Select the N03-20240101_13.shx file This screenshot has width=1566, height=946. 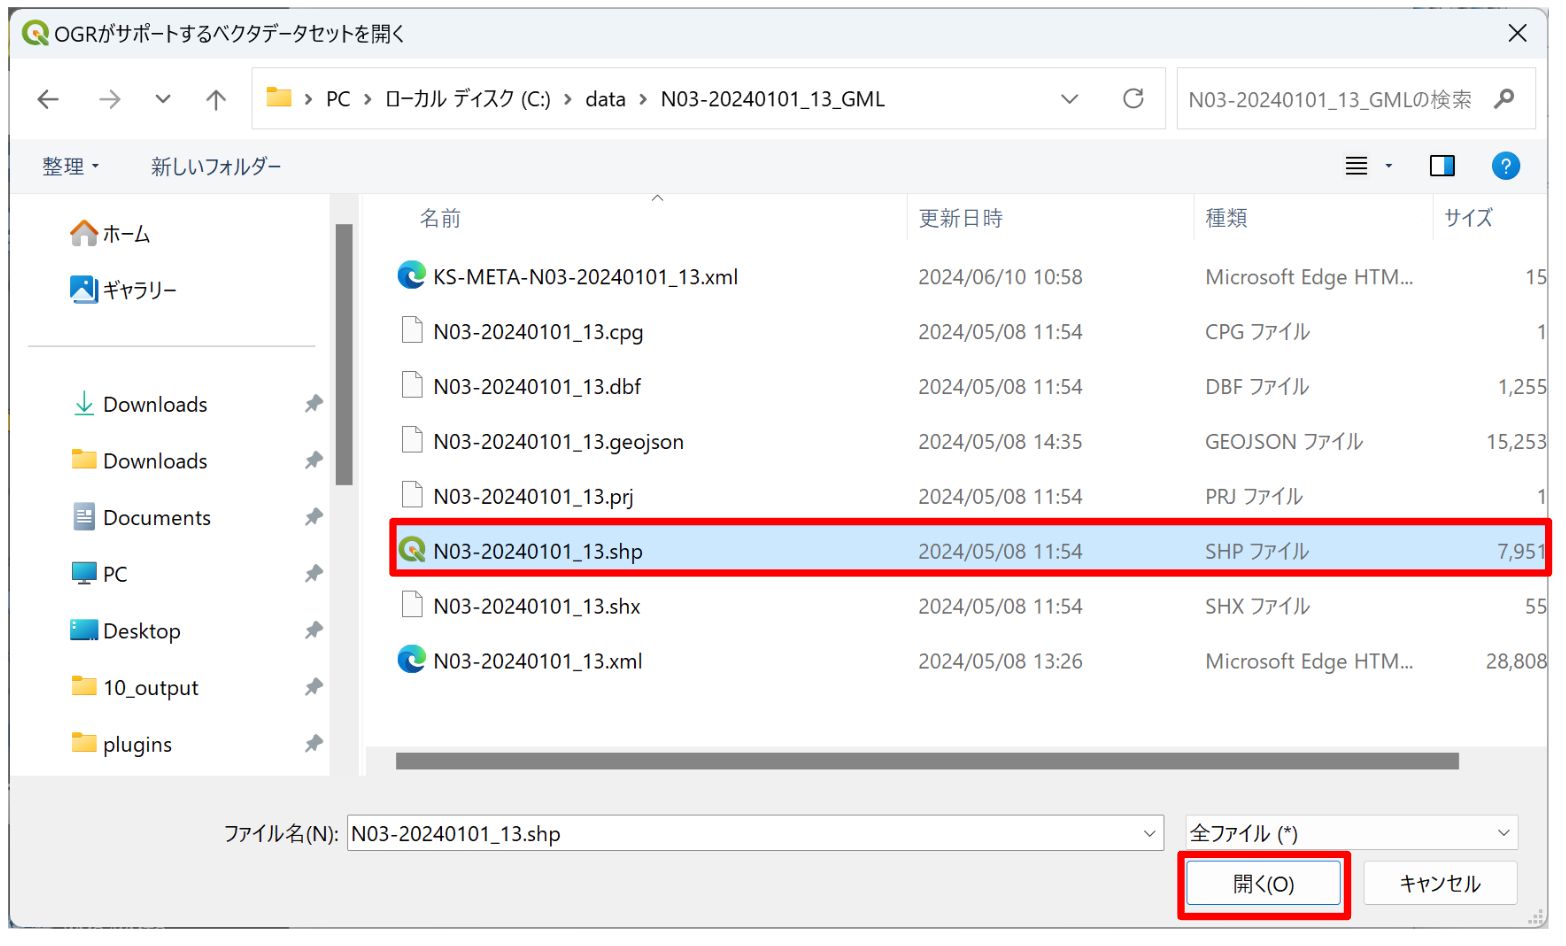(970, 606)
